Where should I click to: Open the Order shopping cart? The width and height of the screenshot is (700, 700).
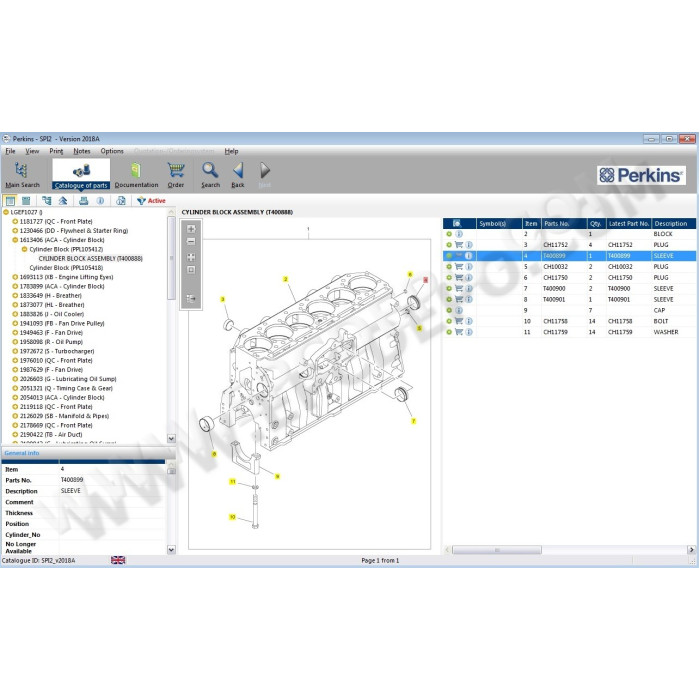(176, 175)
